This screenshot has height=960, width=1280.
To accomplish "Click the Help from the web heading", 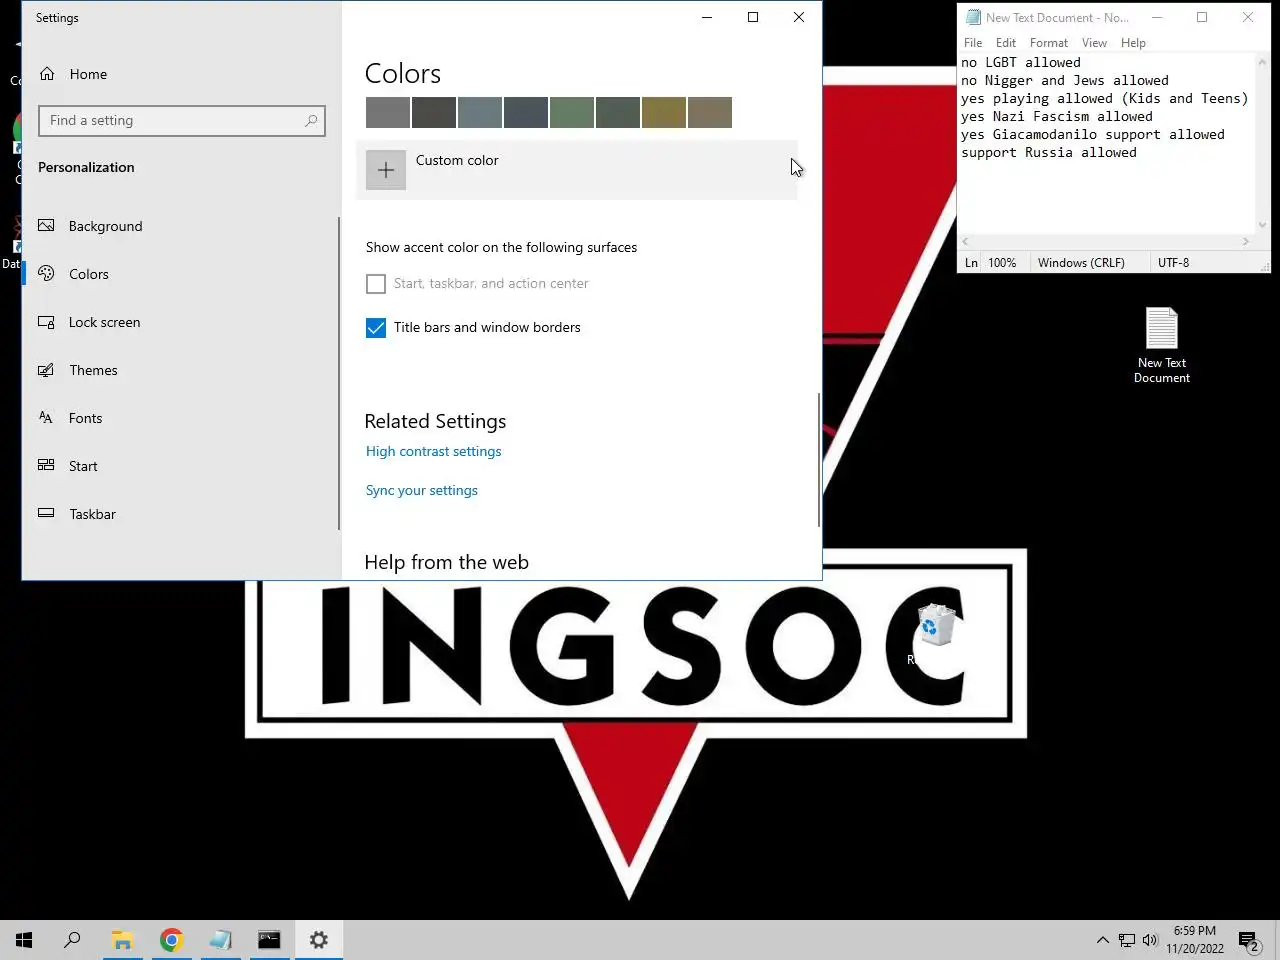I will (446, 562).
